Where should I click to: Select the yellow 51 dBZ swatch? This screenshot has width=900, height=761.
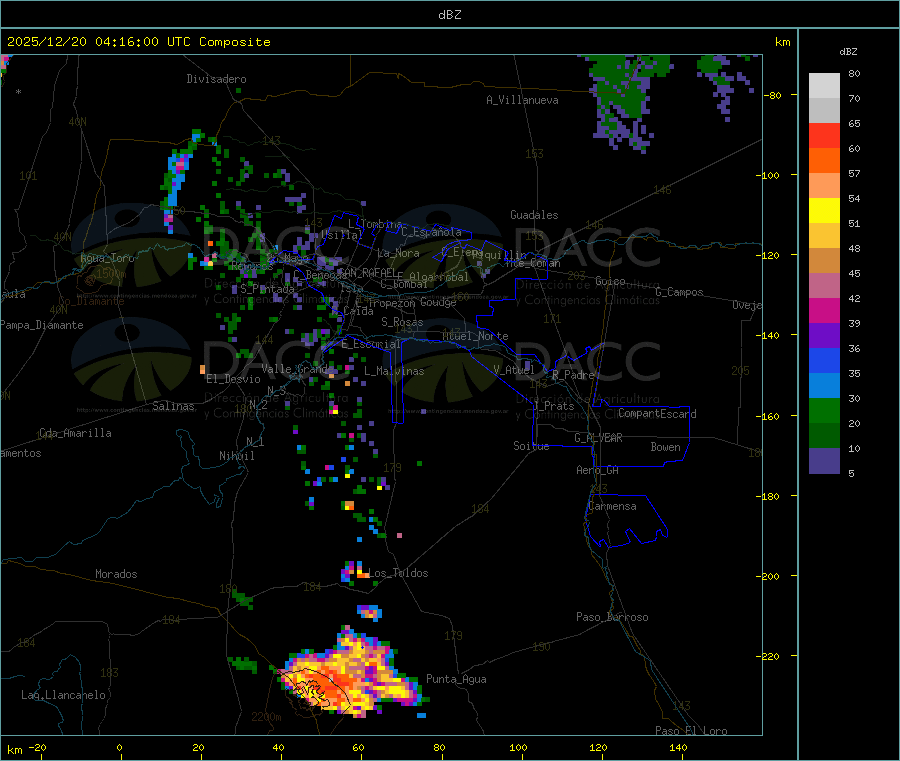pyautogui.click(x=824, y=211)
